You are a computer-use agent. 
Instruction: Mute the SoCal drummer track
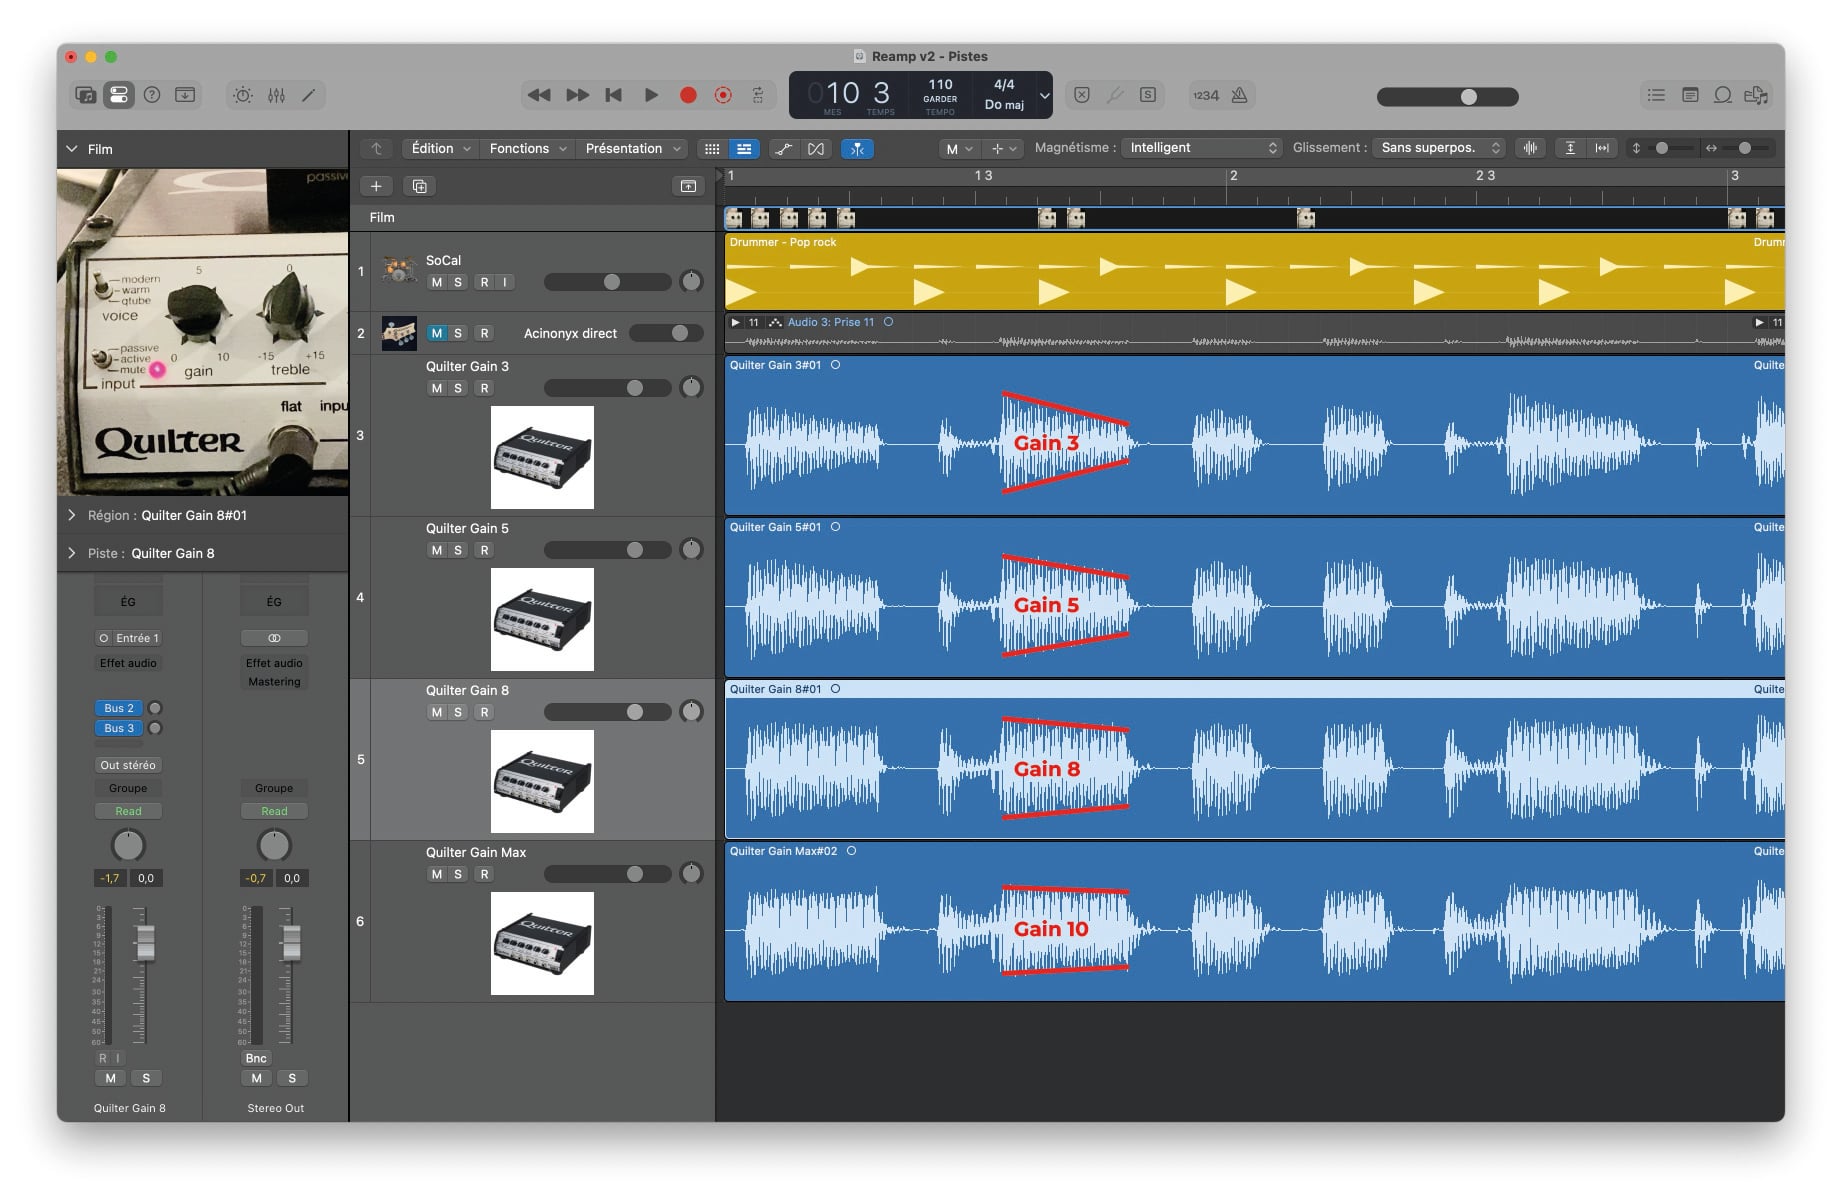coord(436,282)
